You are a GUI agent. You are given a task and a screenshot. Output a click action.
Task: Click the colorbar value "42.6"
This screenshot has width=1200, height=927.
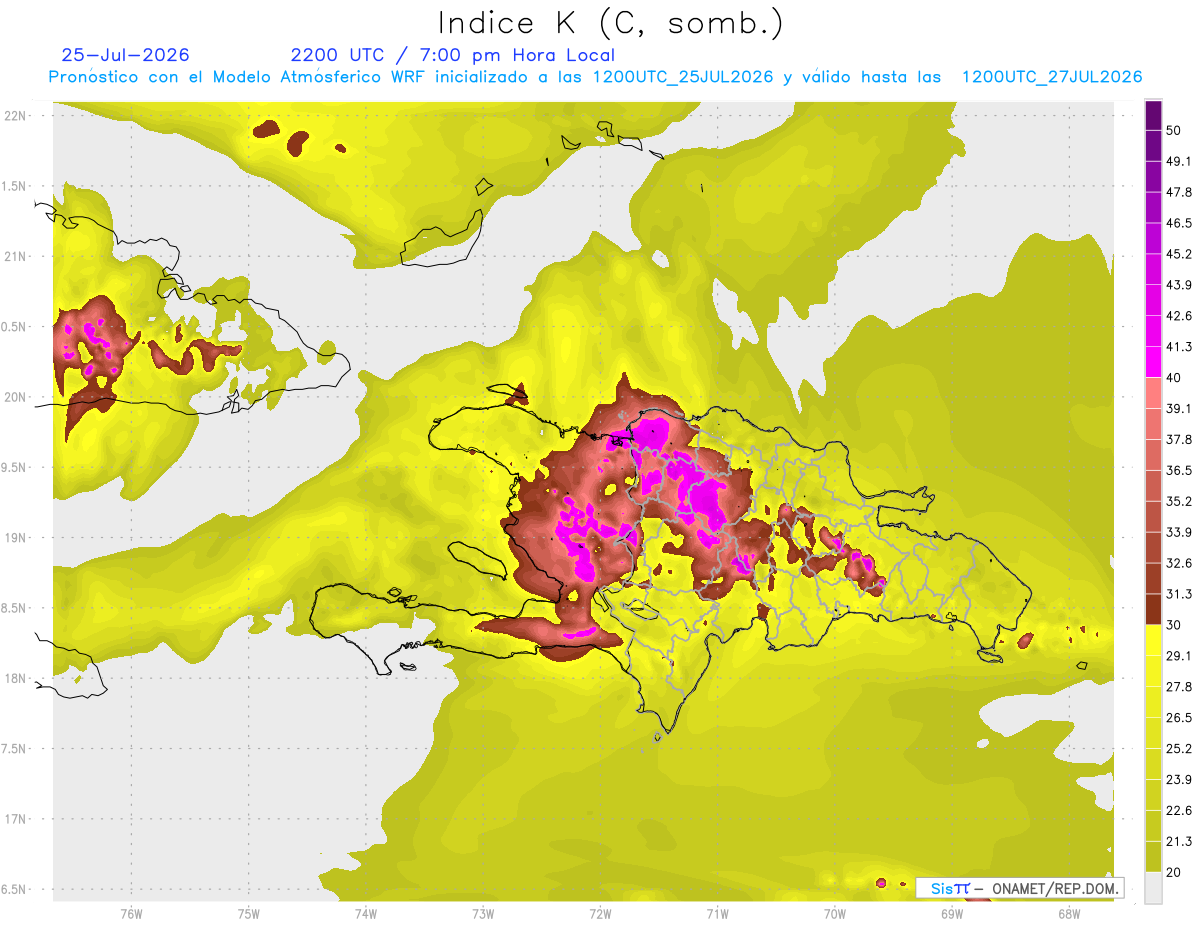[x=1178, y=316]
